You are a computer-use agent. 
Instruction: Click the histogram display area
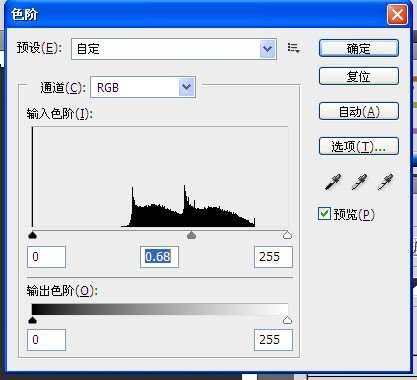tap(160, 177)
